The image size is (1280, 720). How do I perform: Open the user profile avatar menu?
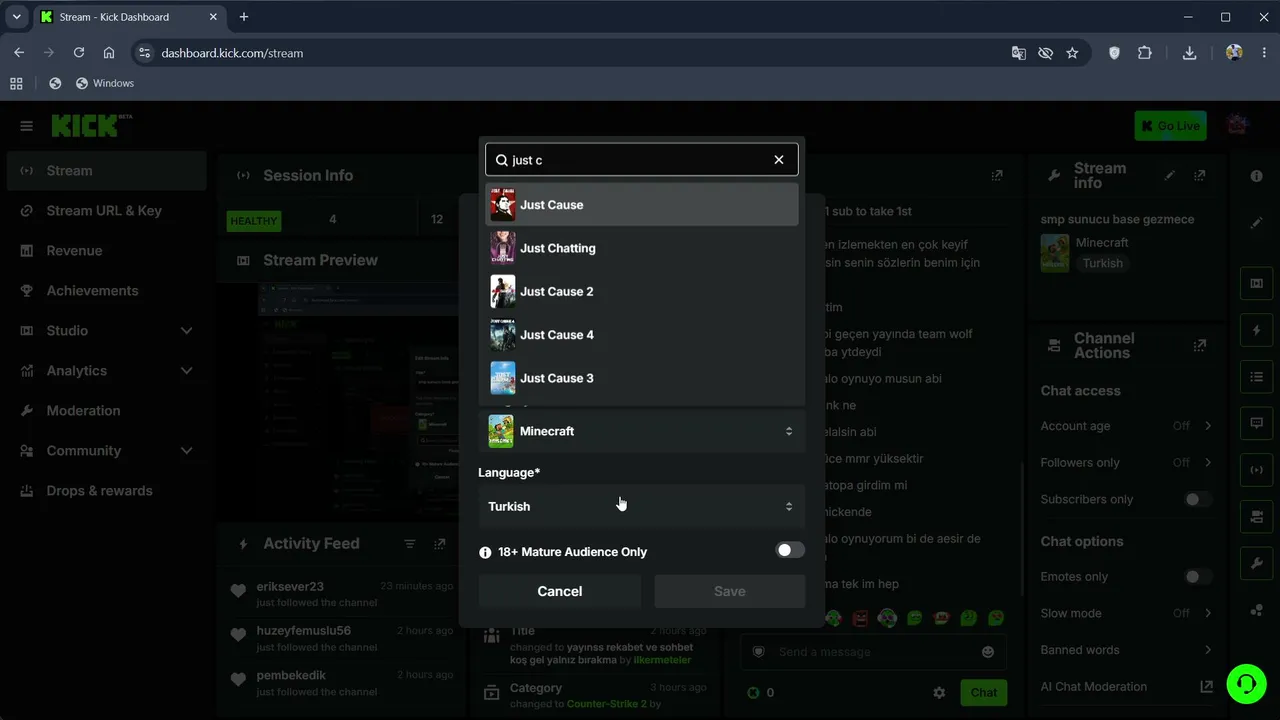1238,125
